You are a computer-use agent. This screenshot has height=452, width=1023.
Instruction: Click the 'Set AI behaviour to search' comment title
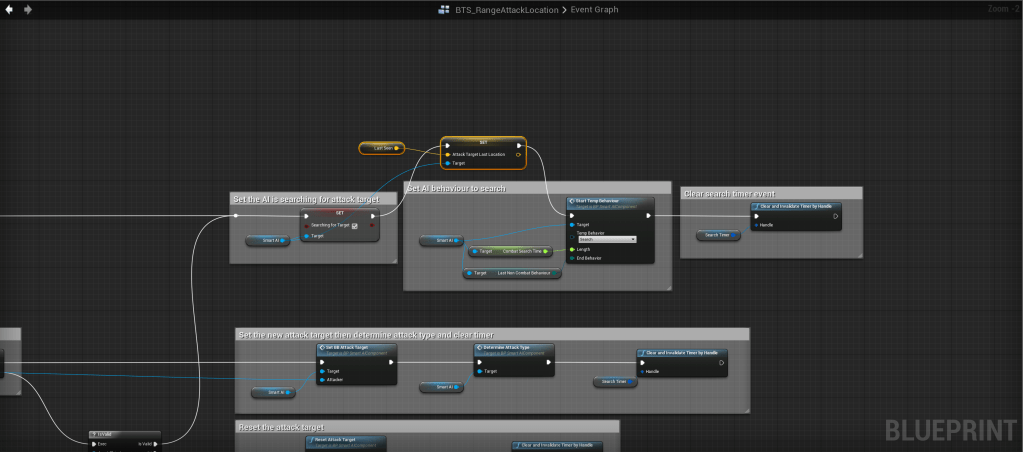pyautogui.click(x=456, y=188)
